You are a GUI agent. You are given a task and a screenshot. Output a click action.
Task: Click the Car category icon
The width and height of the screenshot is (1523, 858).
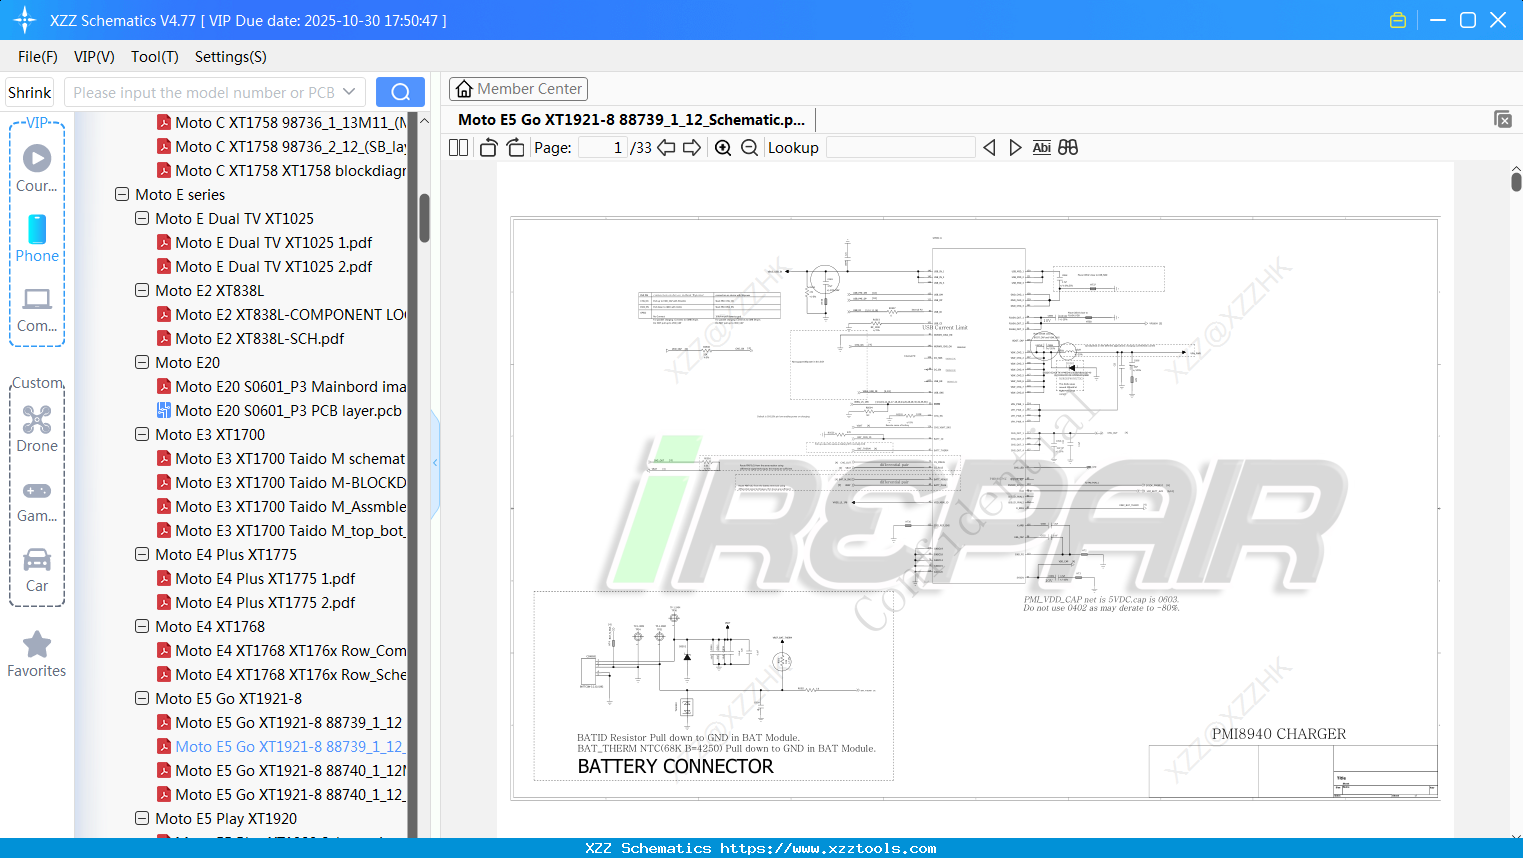(37, 570)
